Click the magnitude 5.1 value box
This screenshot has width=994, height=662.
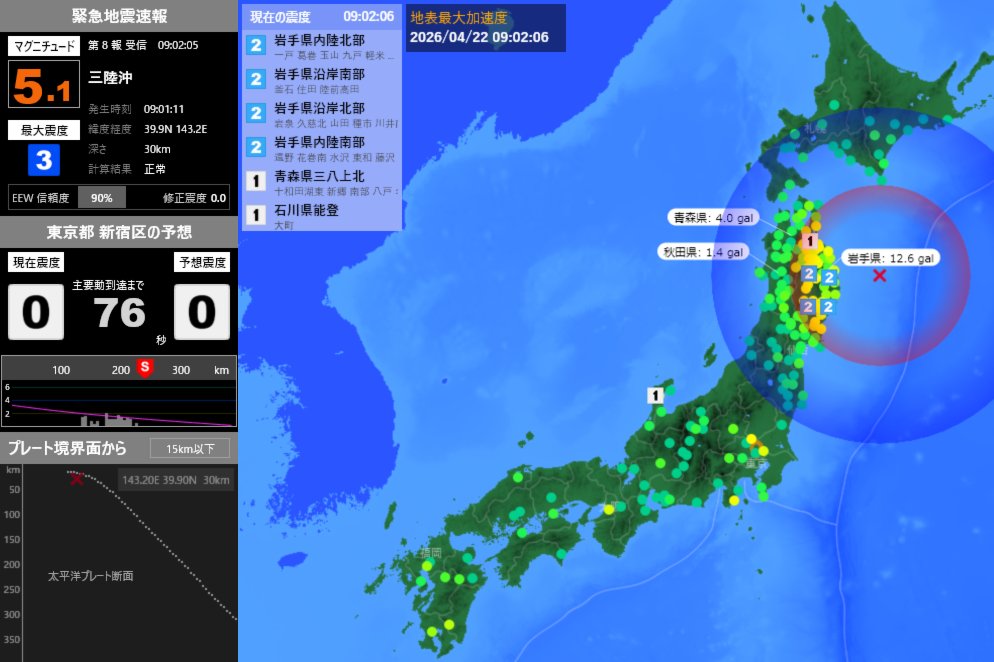click(44, 84)
